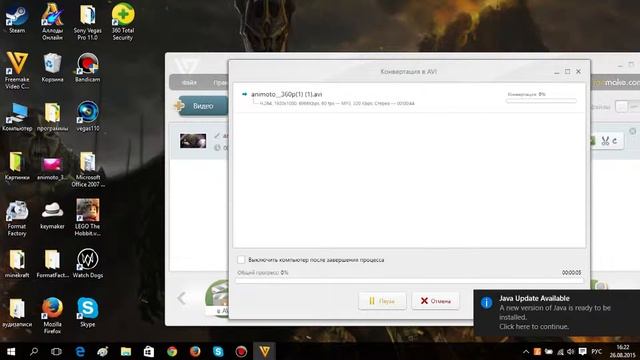Cancel conversion with Отмена button
The height and width of the screenshot is (360, 640).
pos(436,301)
